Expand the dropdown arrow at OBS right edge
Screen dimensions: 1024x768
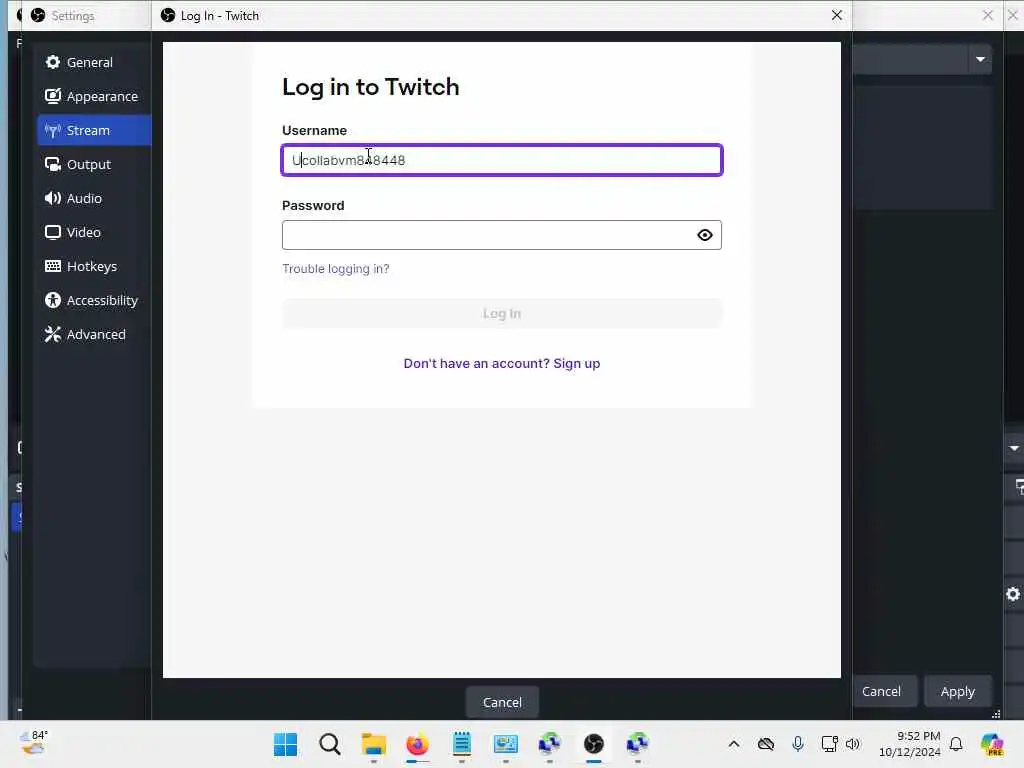click(x=1014, y=448)
